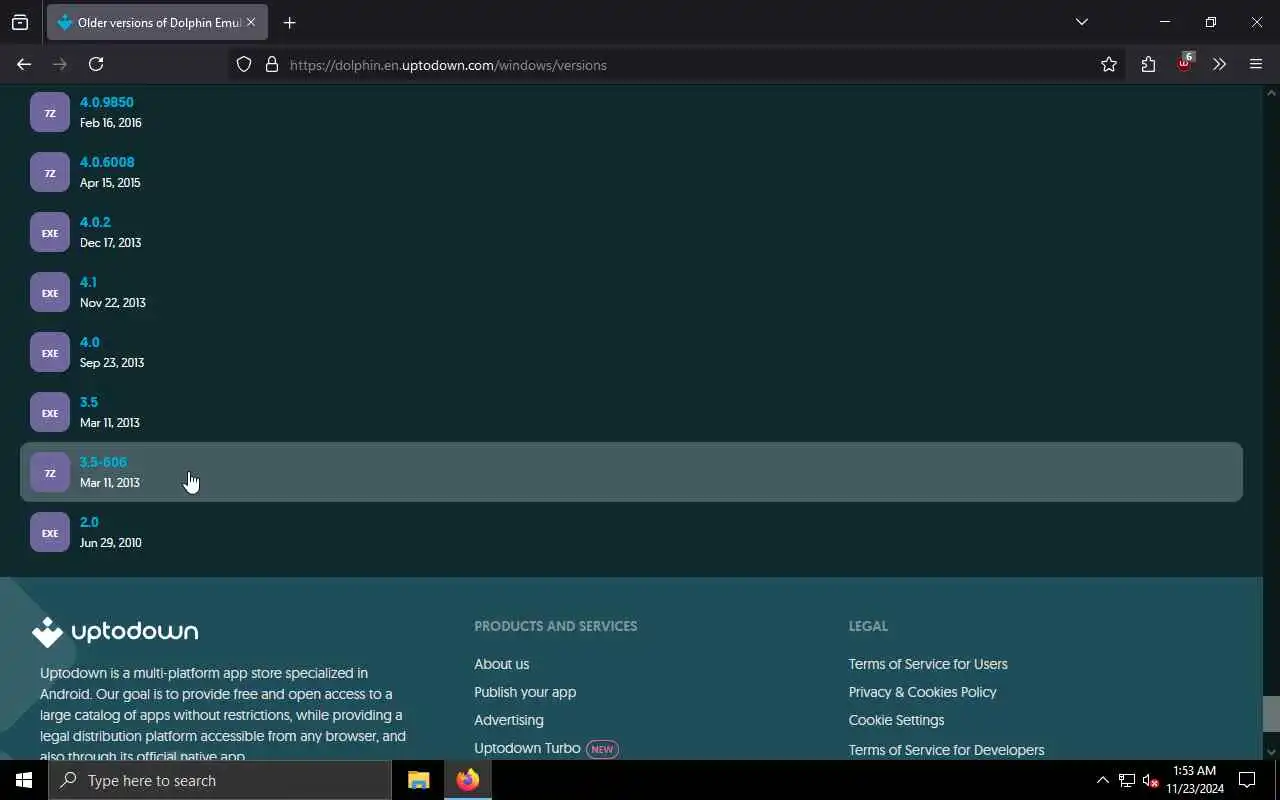This screenshot has height=800, width=1280.
Task: Click Firefox icon in taskbar
Action: coord(468,780)
